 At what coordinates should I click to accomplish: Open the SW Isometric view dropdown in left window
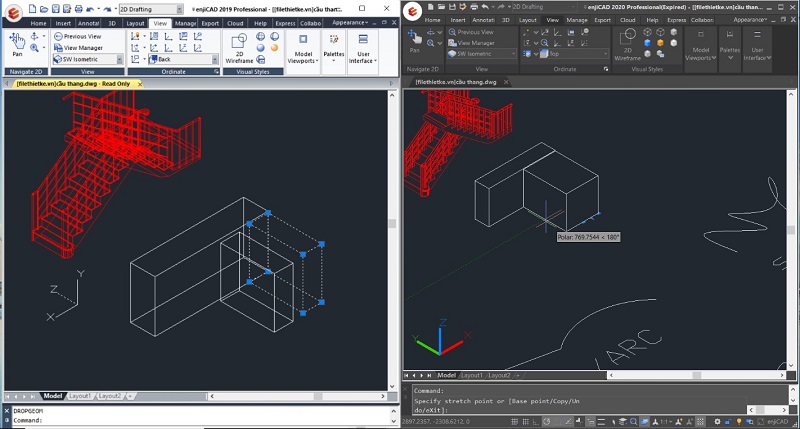point(119,59)
